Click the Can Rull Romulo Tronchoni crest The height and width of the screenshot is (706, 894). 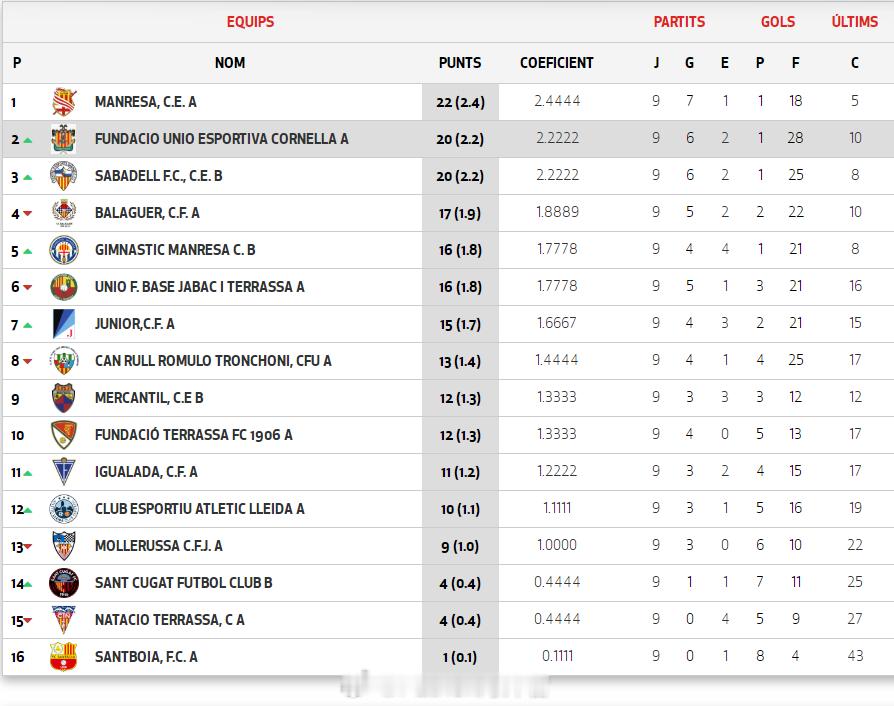tap(63, 361)
